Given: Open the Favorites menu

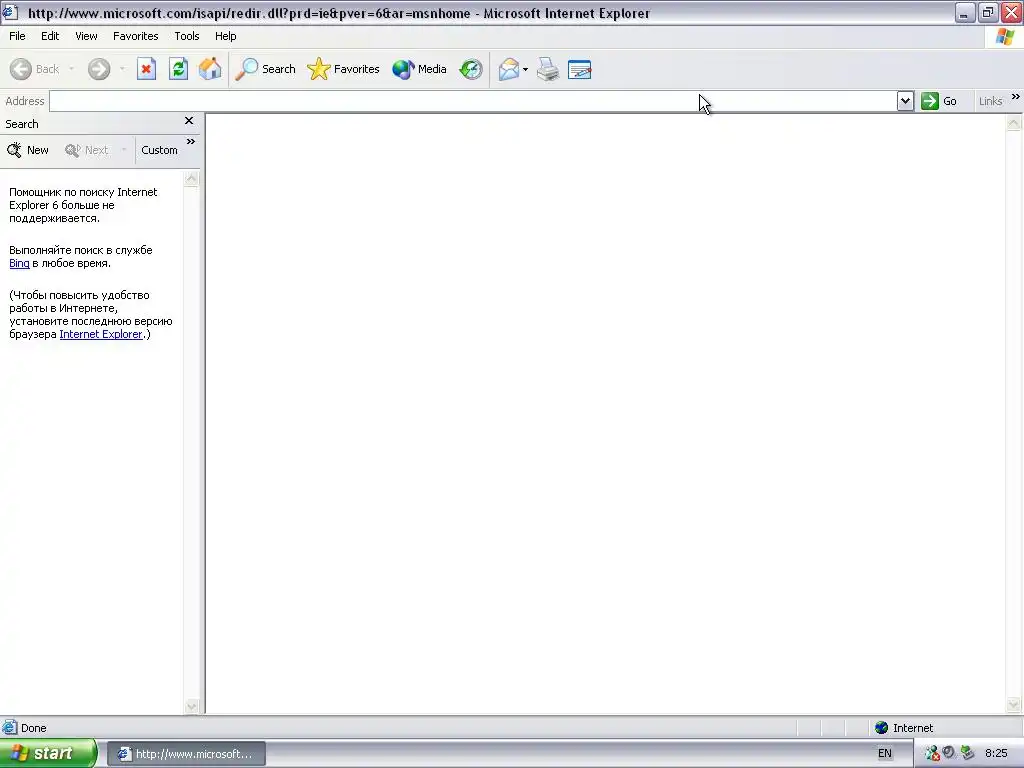Looking at the screenshot, I should coord(135,36).
